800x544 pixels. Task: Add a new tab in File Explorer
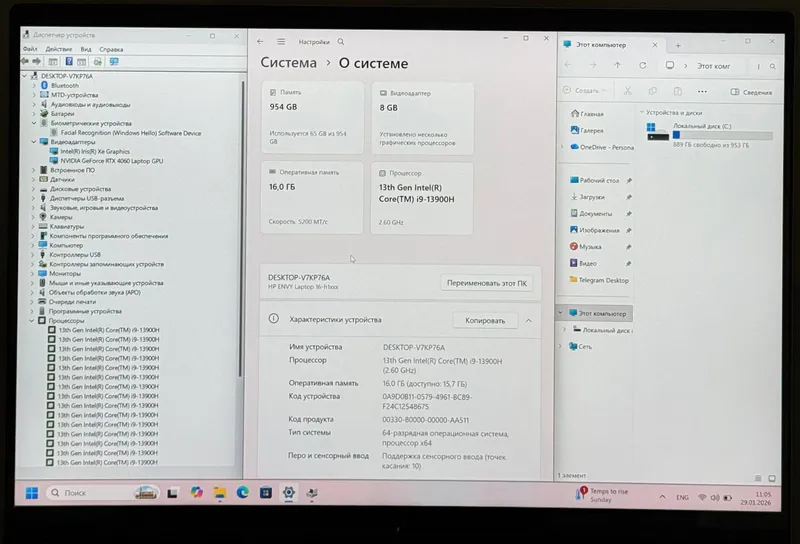[678, 45]
